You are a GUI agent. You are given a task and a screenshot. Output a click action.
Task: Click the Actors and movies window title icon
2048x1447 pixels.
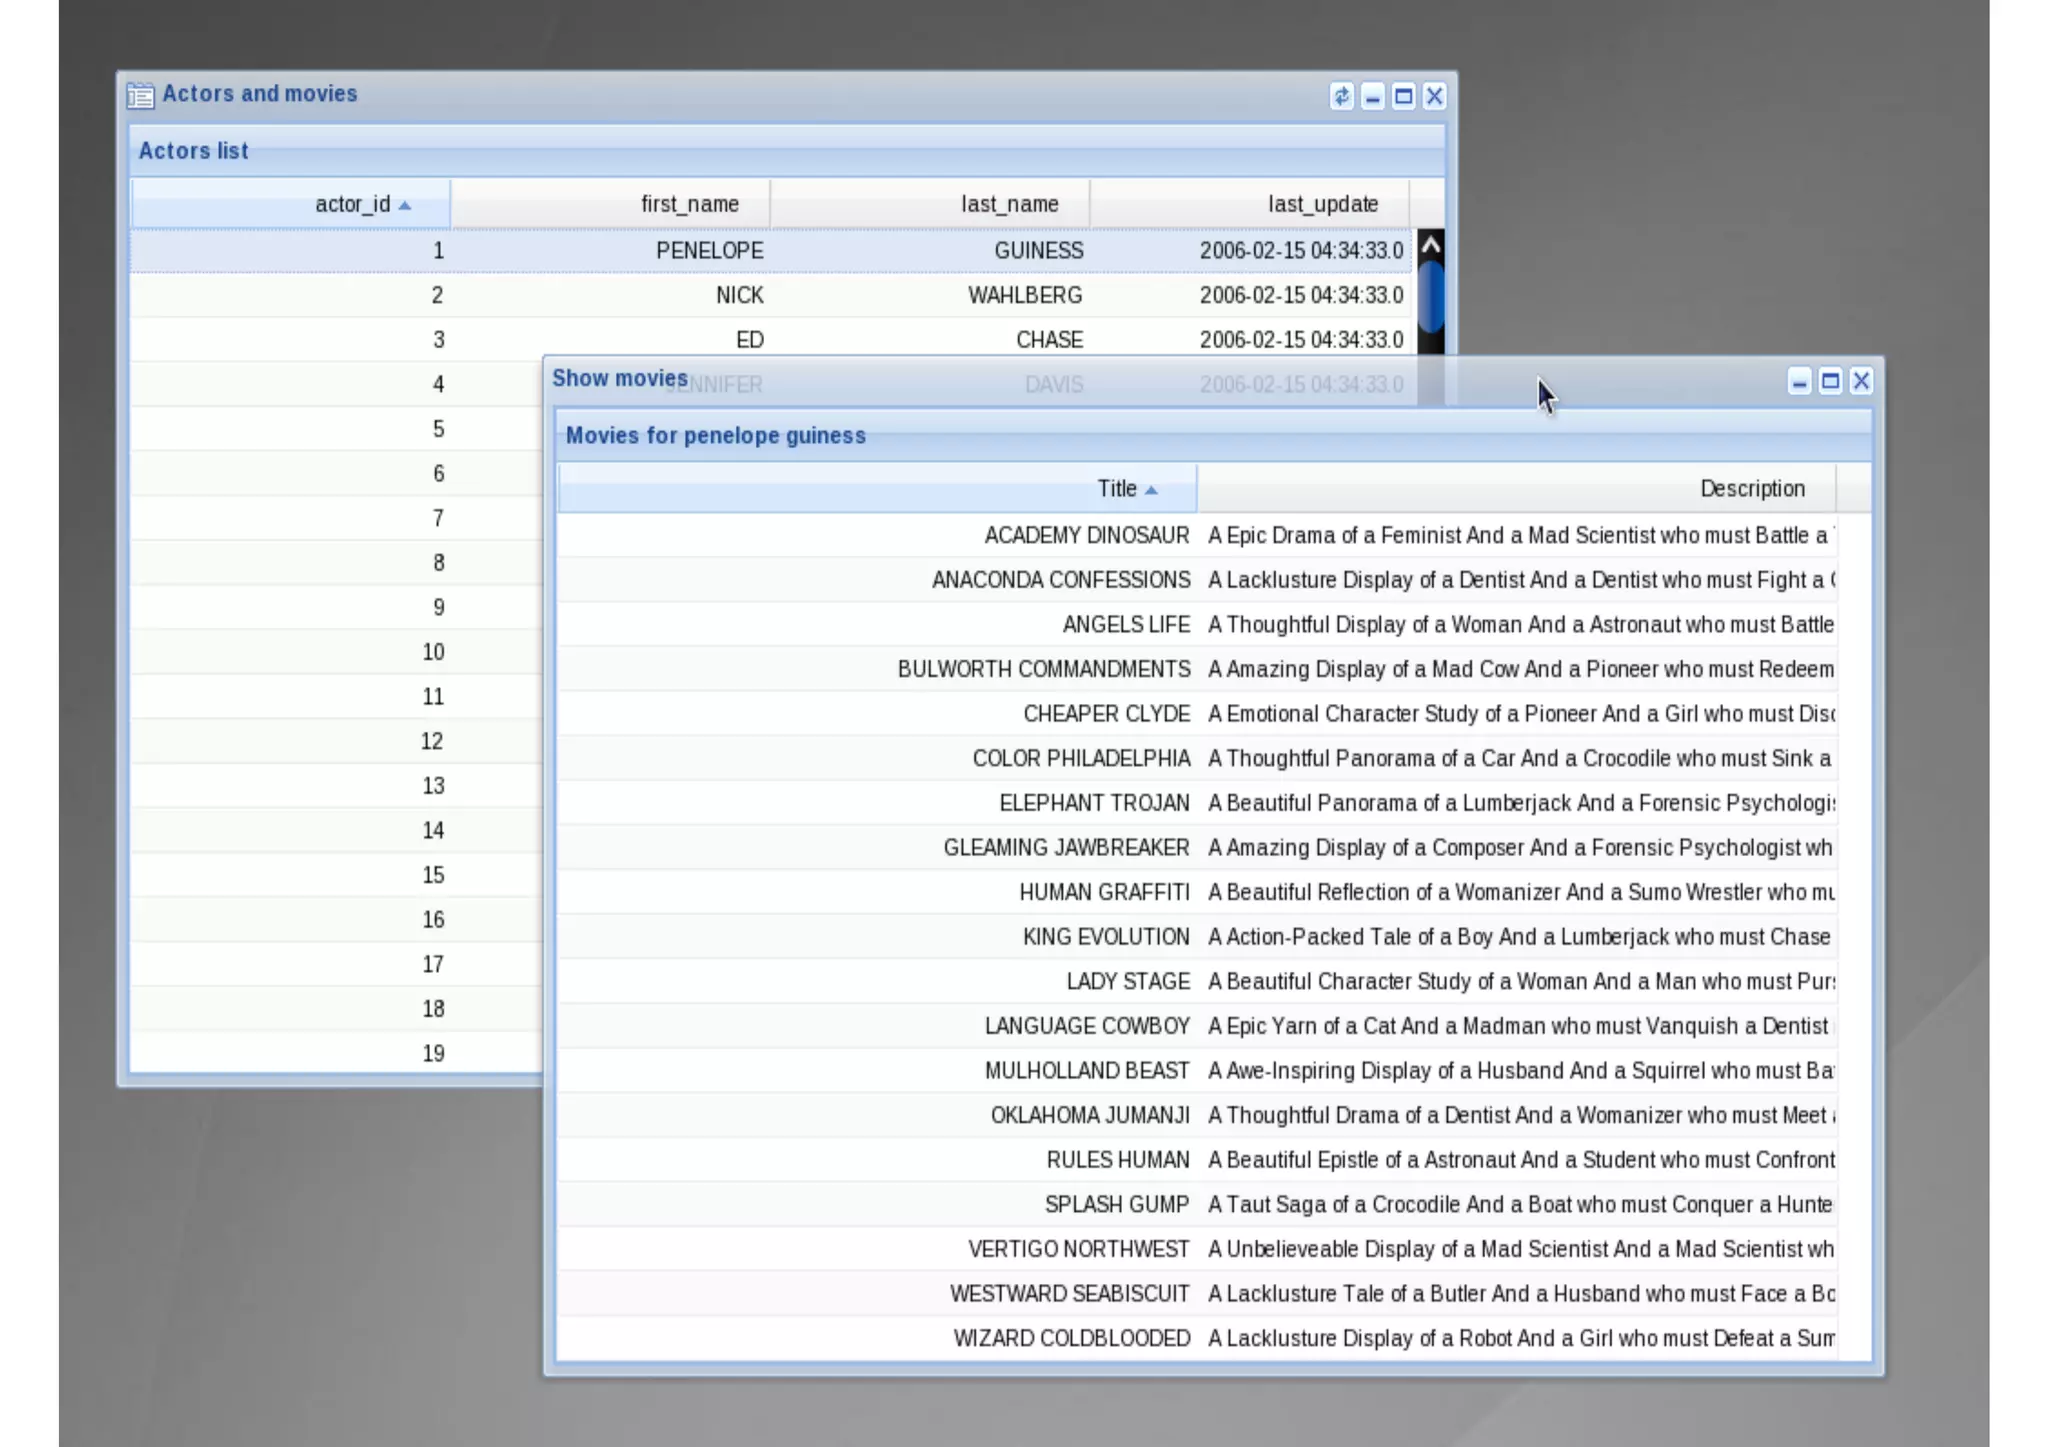point(140,95)
